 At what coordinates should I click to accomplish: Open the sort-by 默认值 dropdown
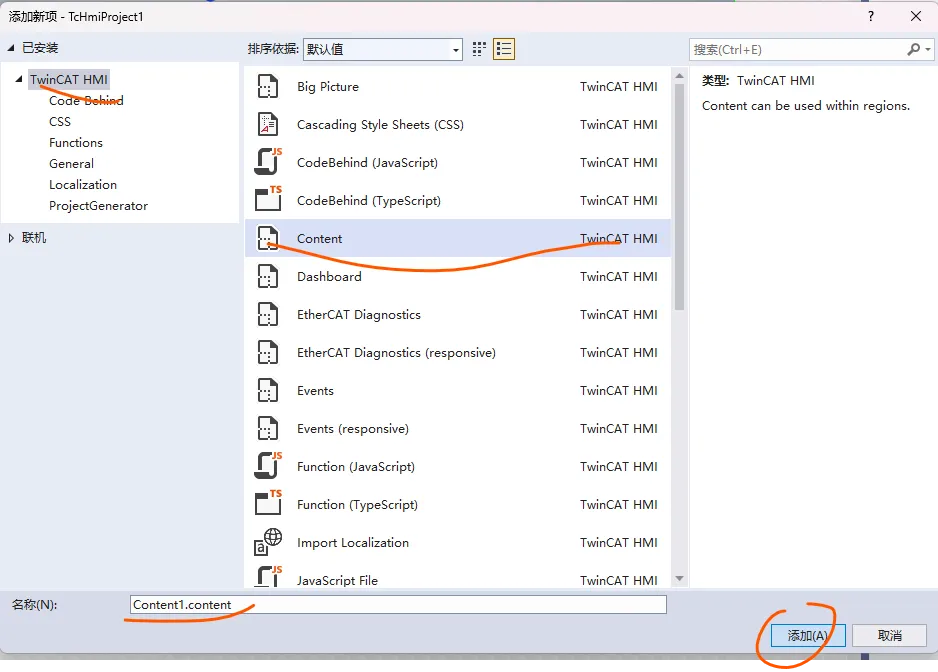[x=383, y=49]
